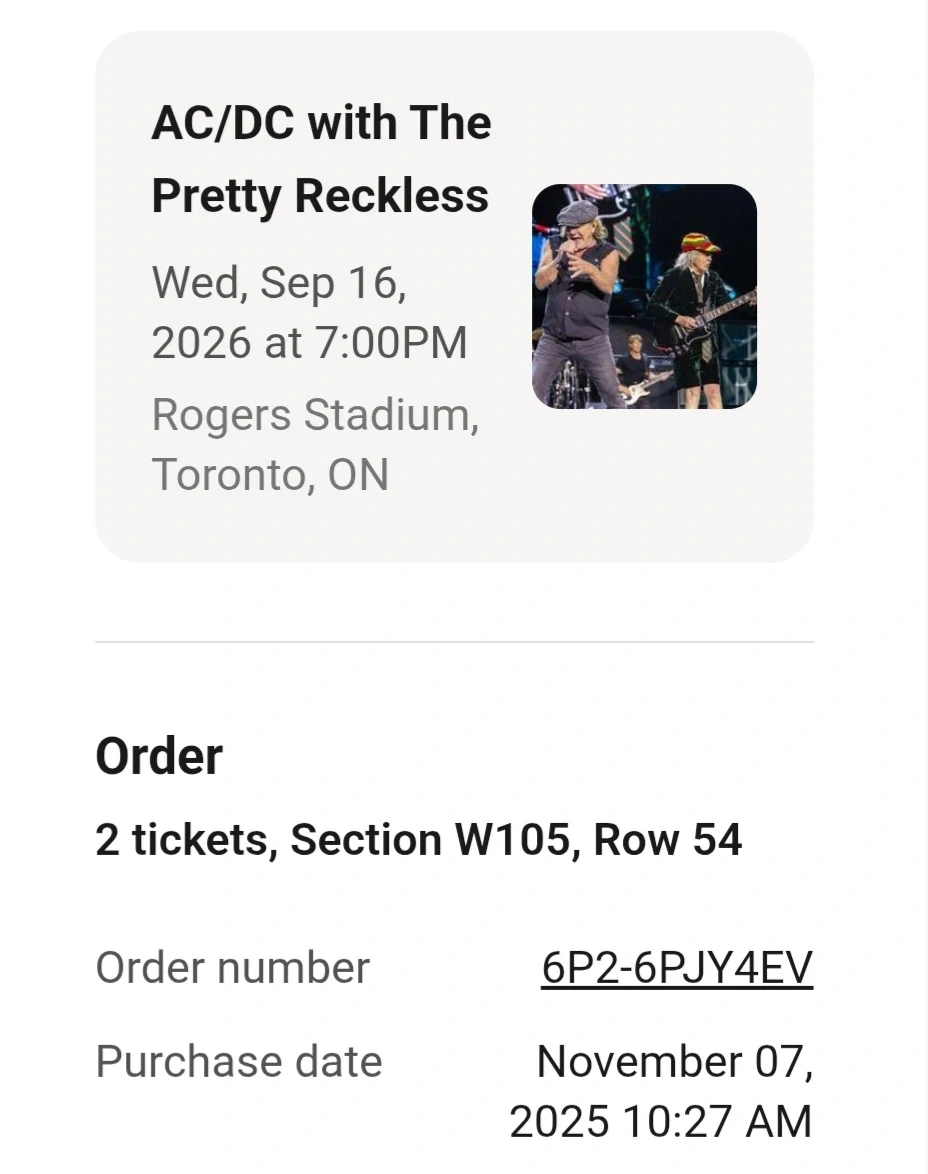Tap the Toronto, ON location text
The width and height of the screenshot is (928, 1174).
[x=270, y=474]
